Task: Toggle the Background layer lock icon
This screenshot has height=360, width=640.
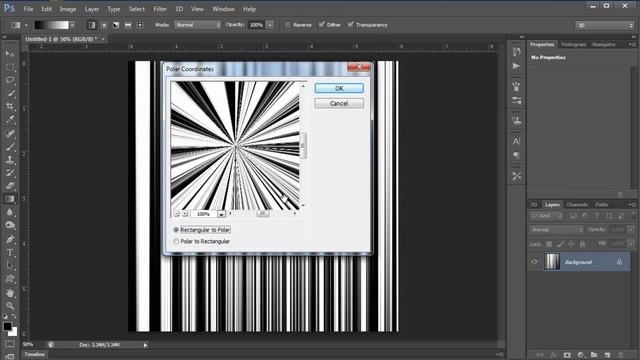Action: pos(619,262)
